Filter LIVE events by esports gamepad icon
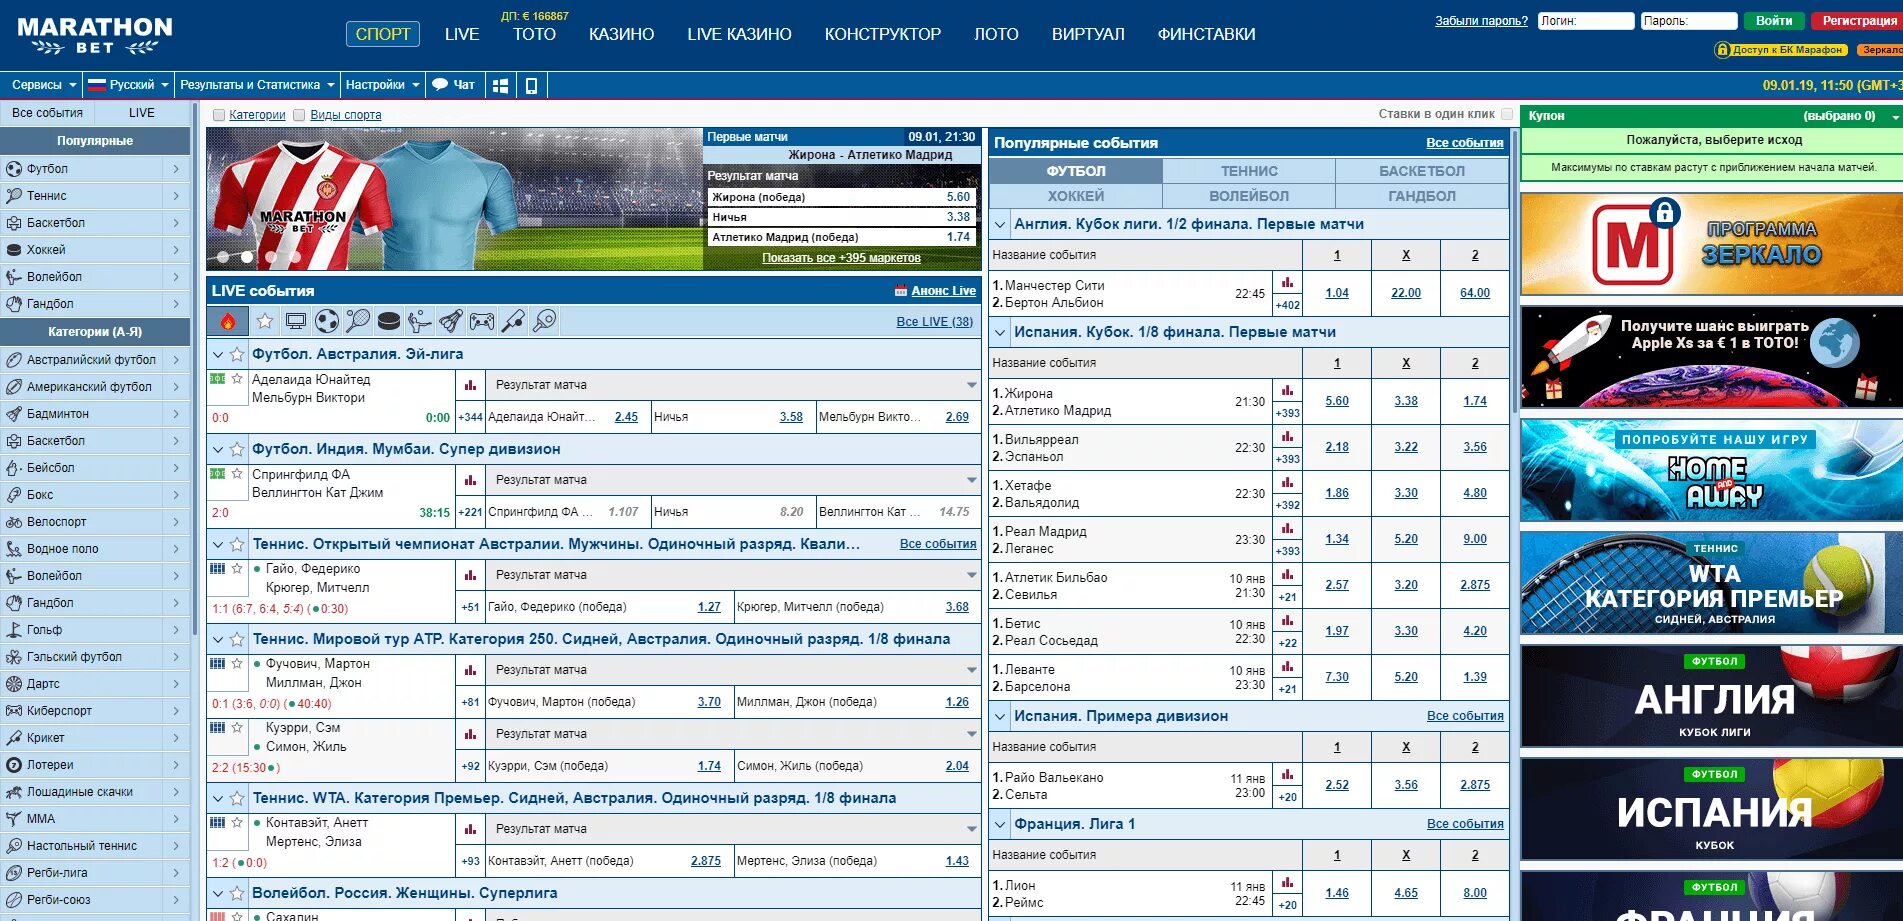This screenshot has height=921, width=1903. point(482,321)
